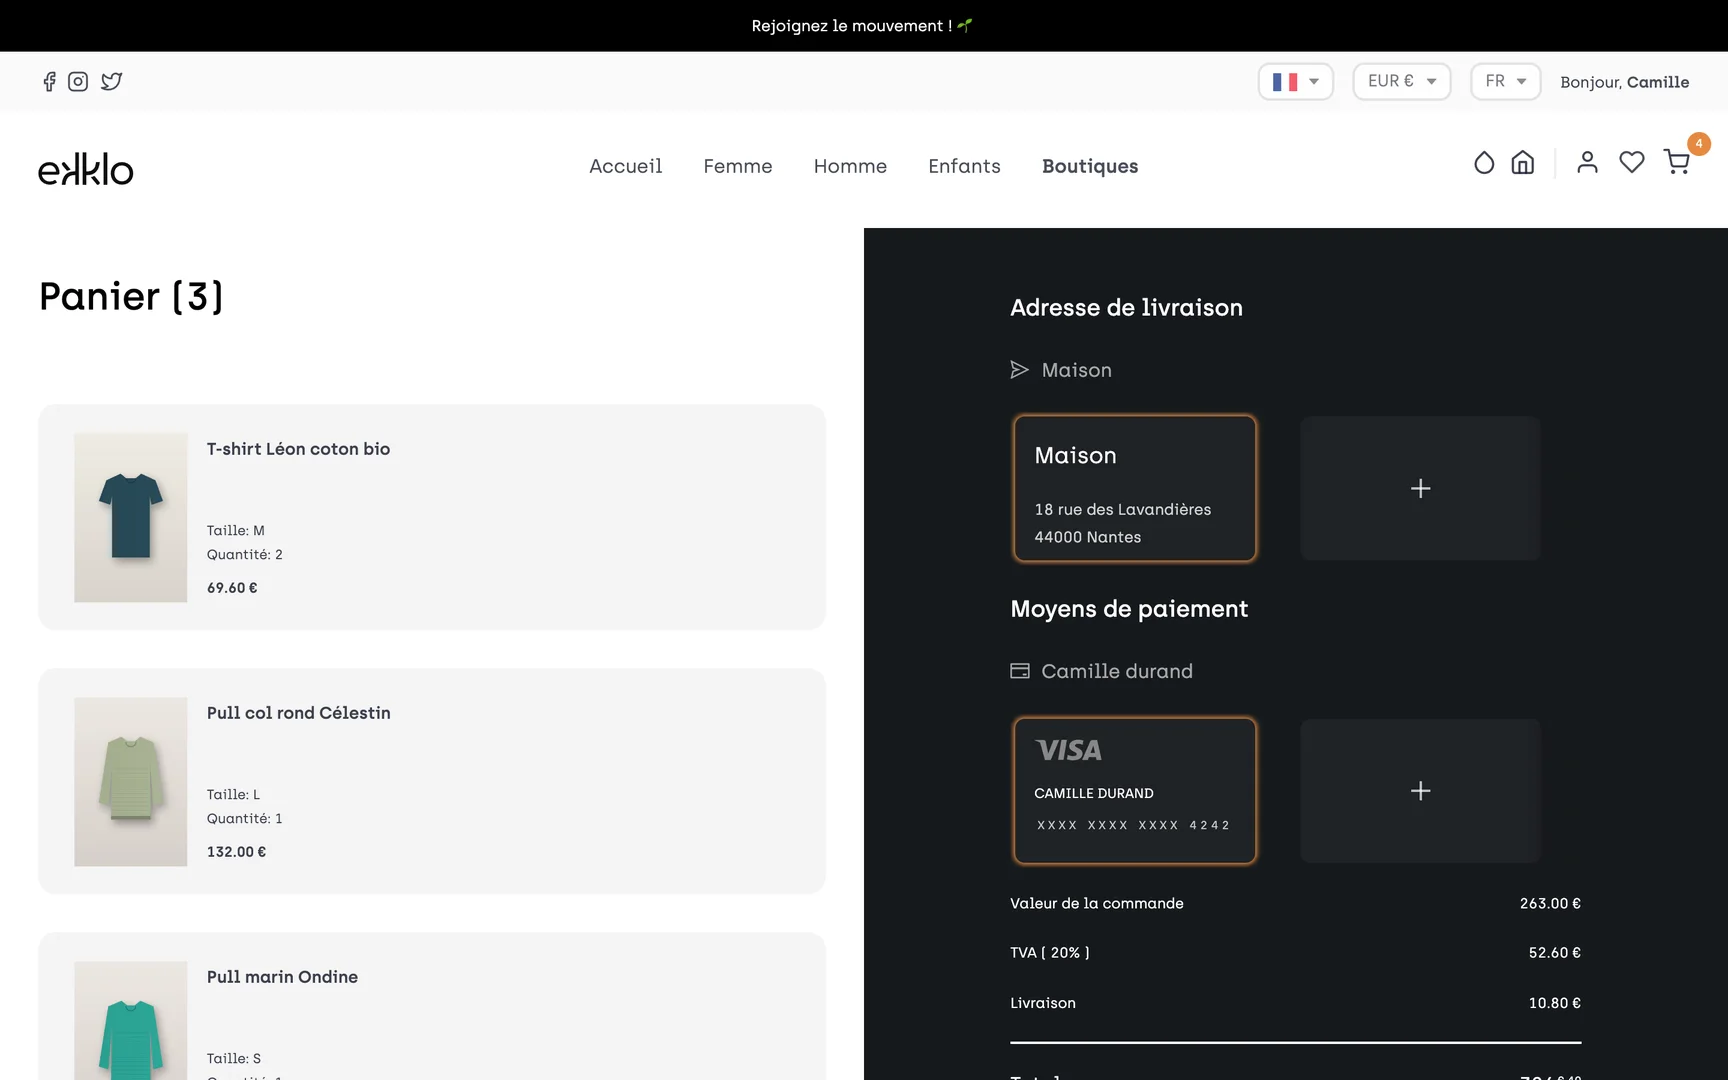Go to the ekklo logo homepage

86,169
